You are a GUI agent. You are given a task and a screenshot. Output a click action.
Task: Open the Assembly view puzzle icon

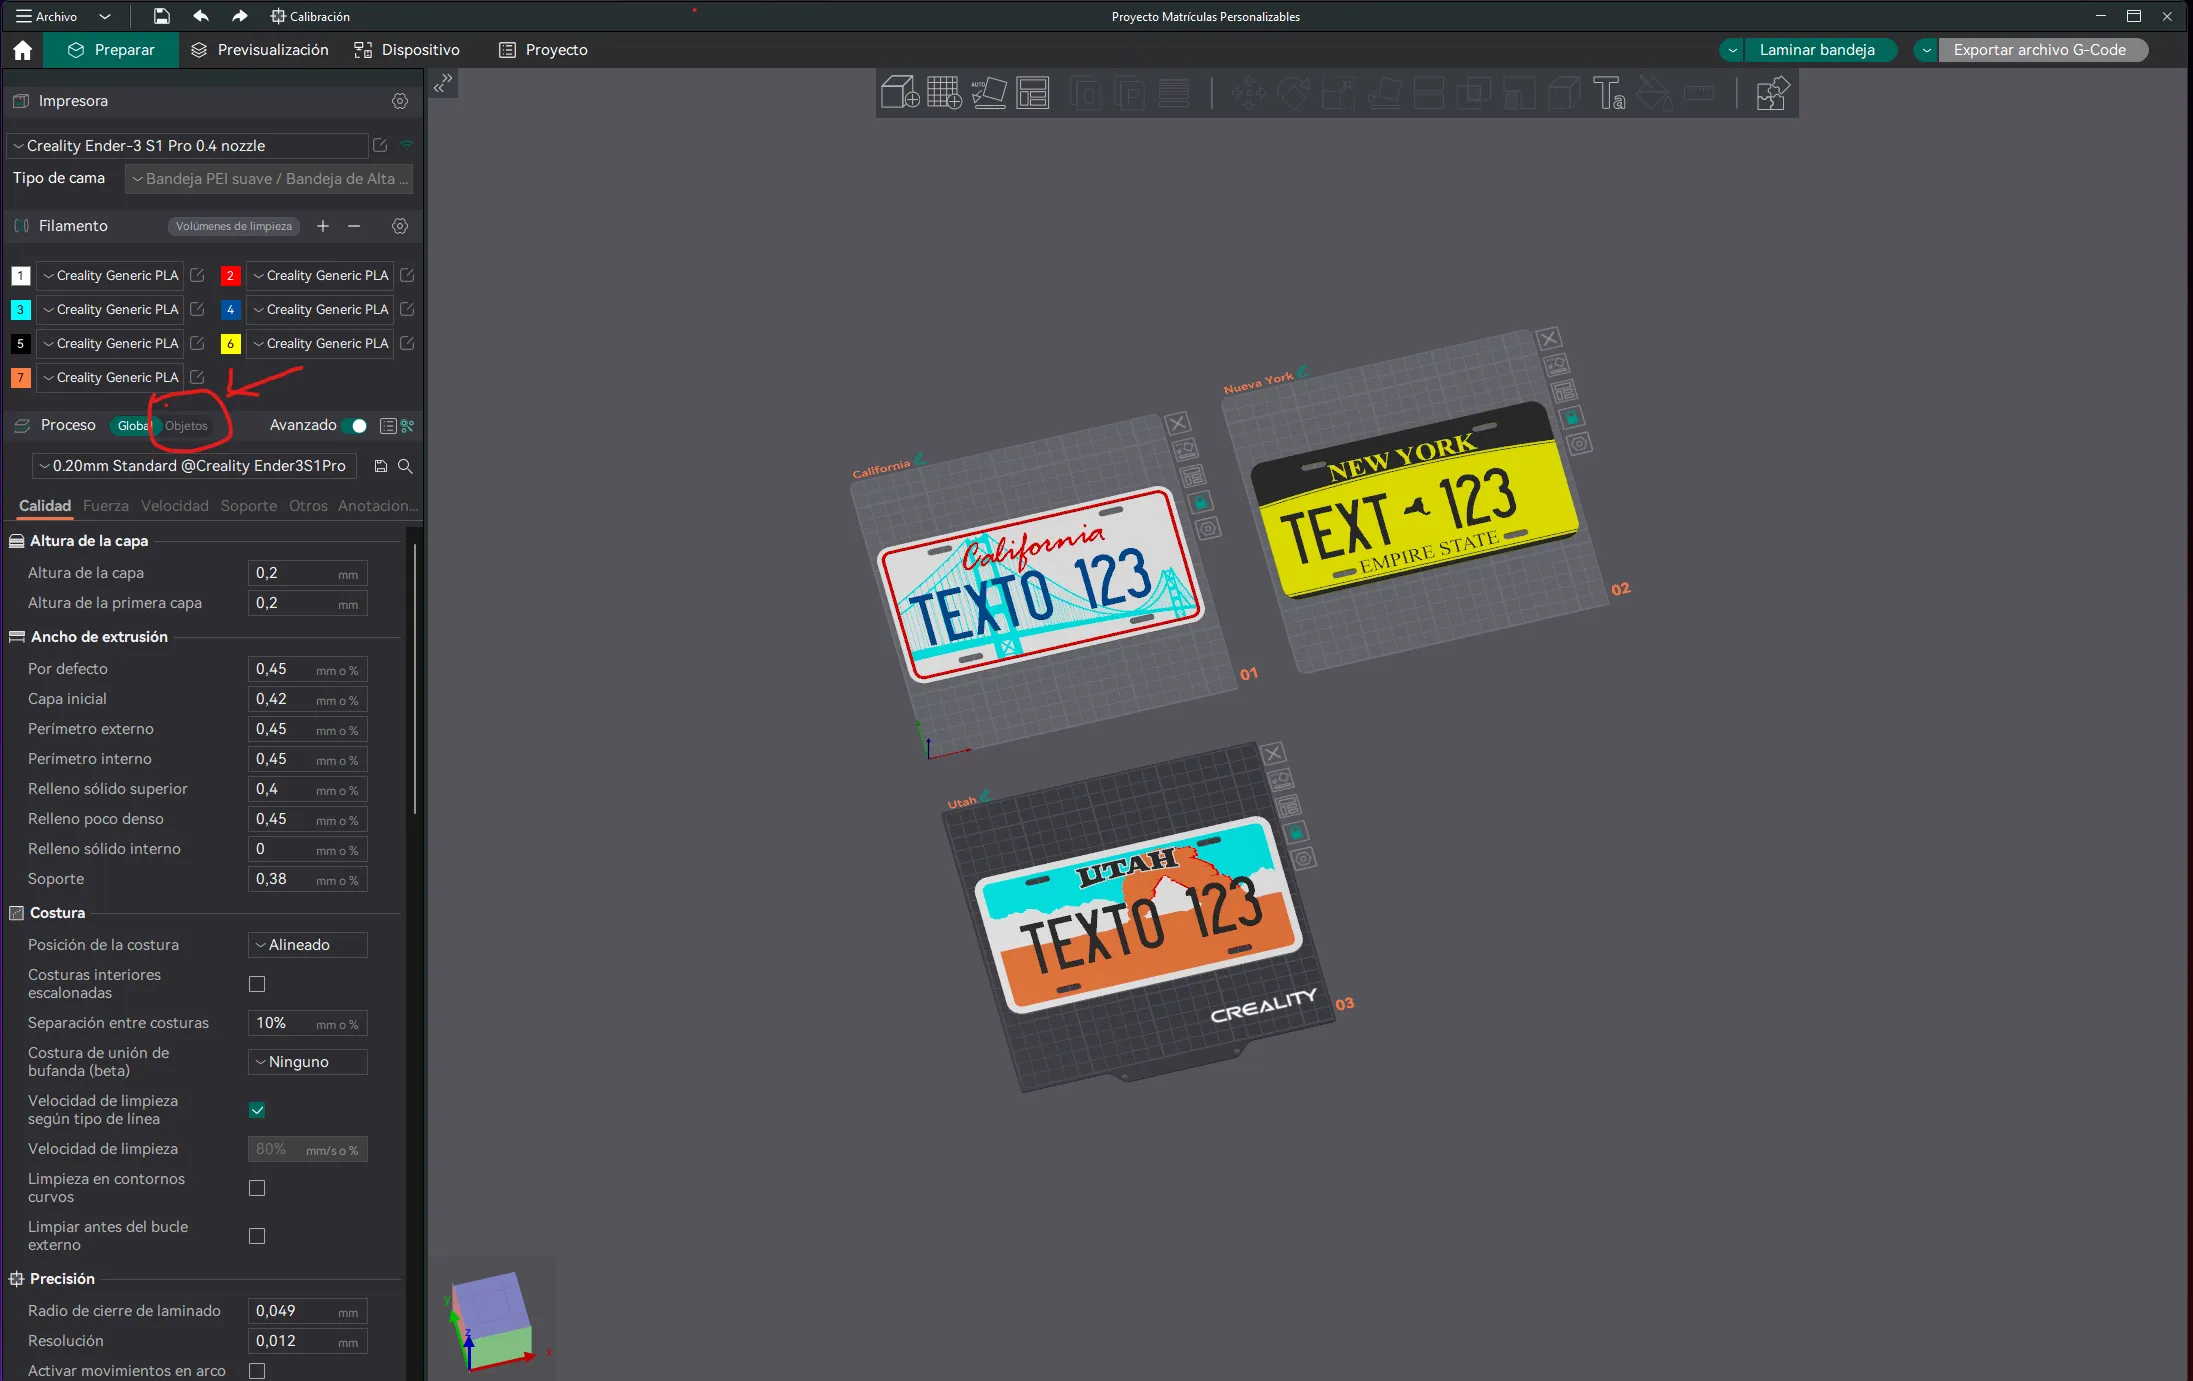pos(1771,93)
